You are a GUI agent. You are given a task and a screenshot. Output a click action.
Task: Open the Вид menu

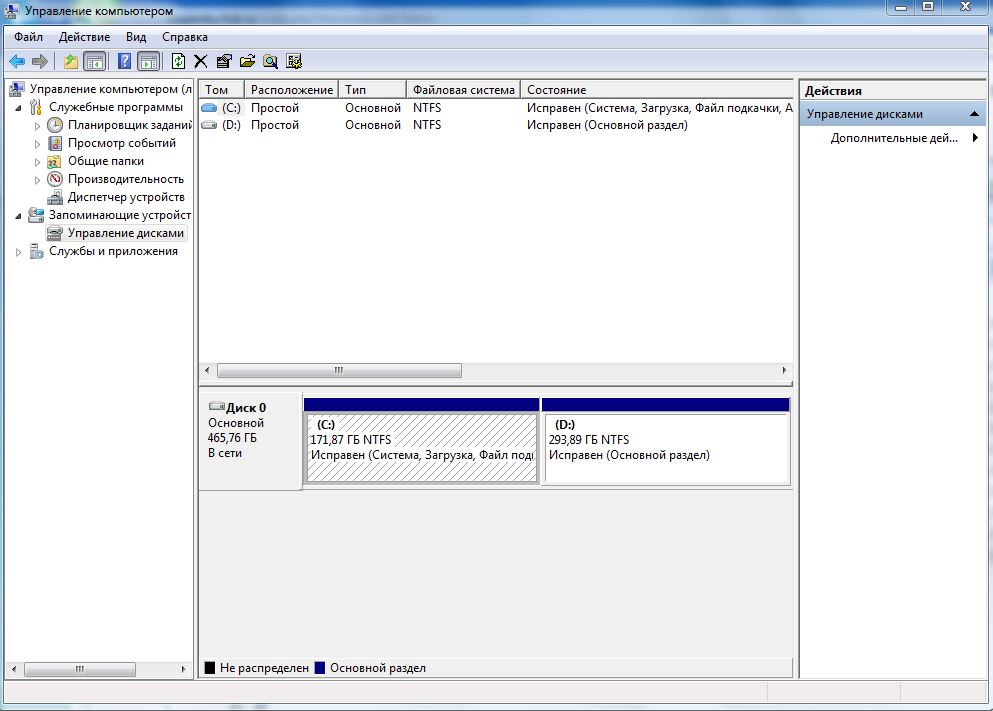(136, 36)
